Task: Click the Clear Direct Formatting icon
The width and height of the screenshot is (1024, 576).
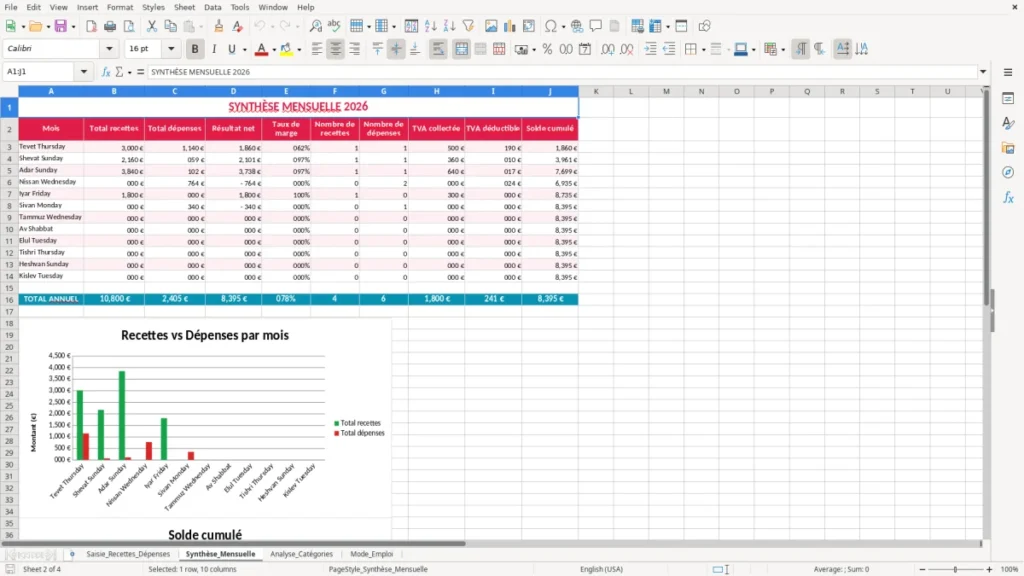Action: click(x=238, y=26)
